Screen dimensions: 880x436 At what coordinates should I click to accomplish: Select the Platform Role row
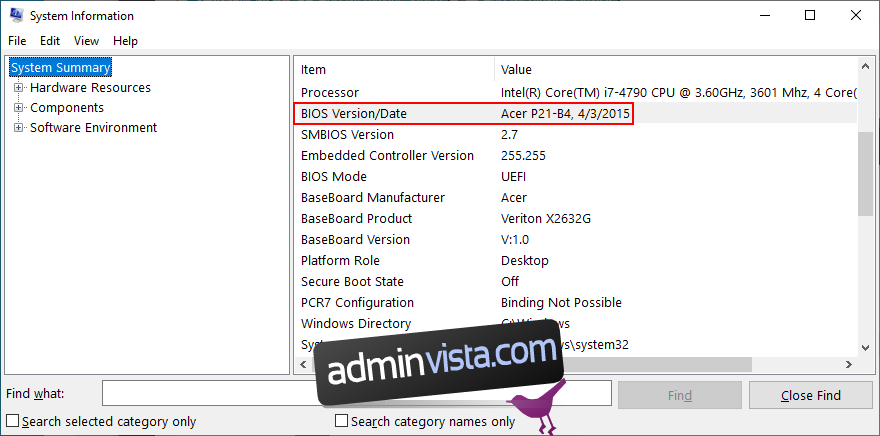pyautogui.click(x=576, y=261)
